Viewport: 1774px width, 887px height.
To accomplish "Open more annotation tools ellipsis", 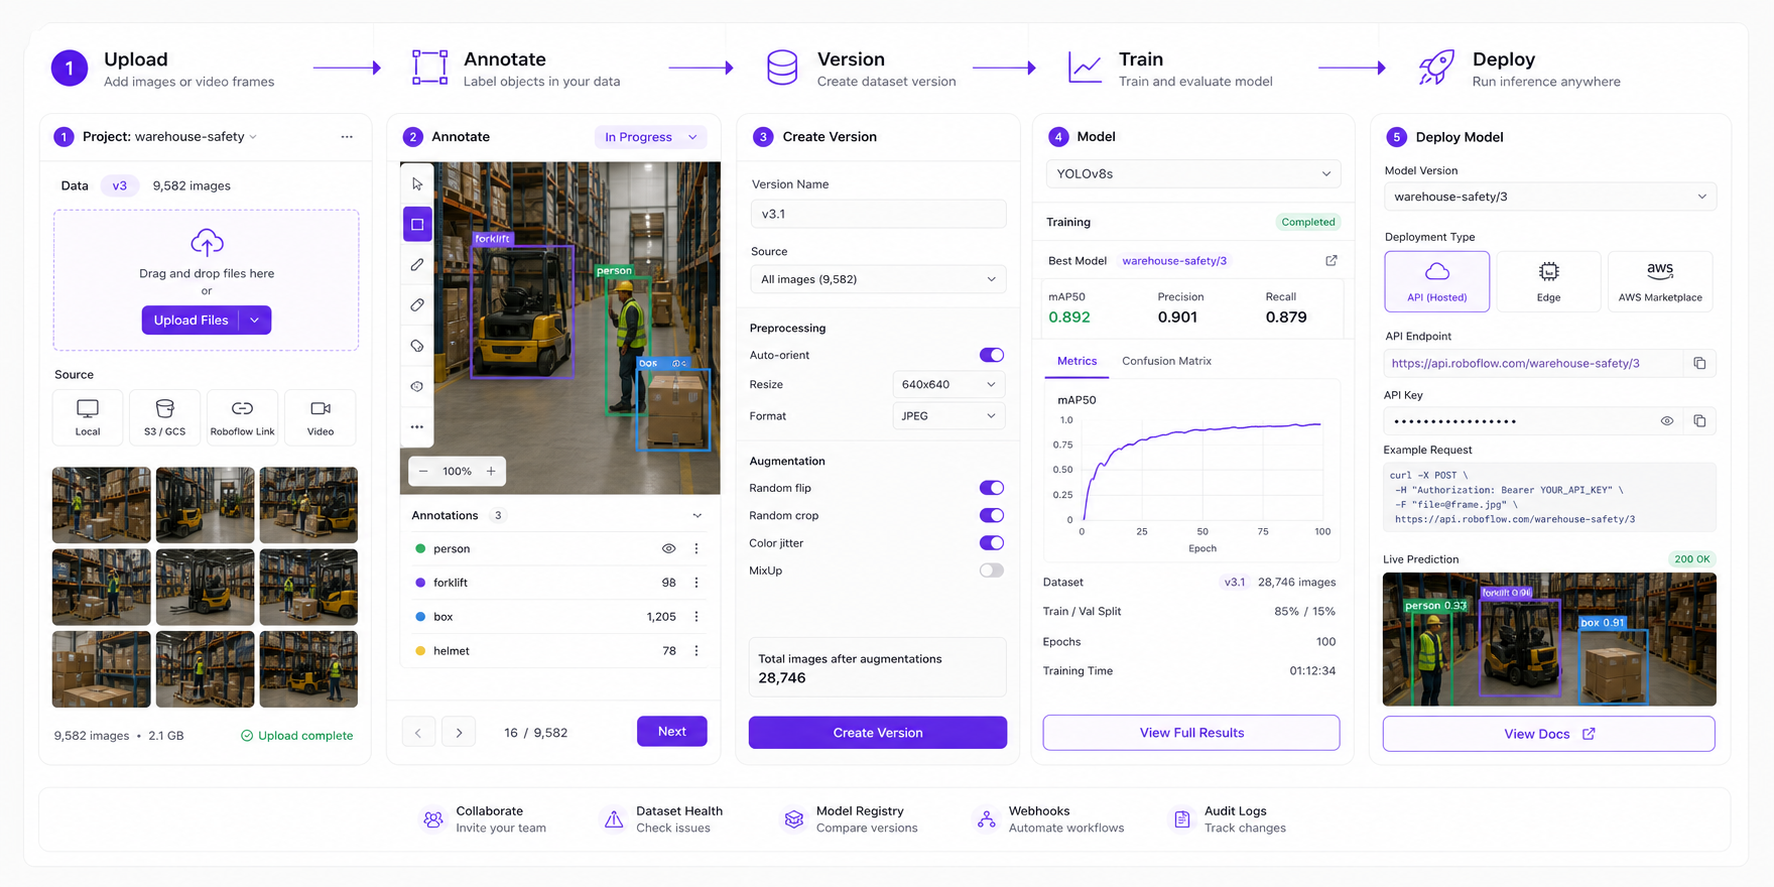I will click(417, 427).
